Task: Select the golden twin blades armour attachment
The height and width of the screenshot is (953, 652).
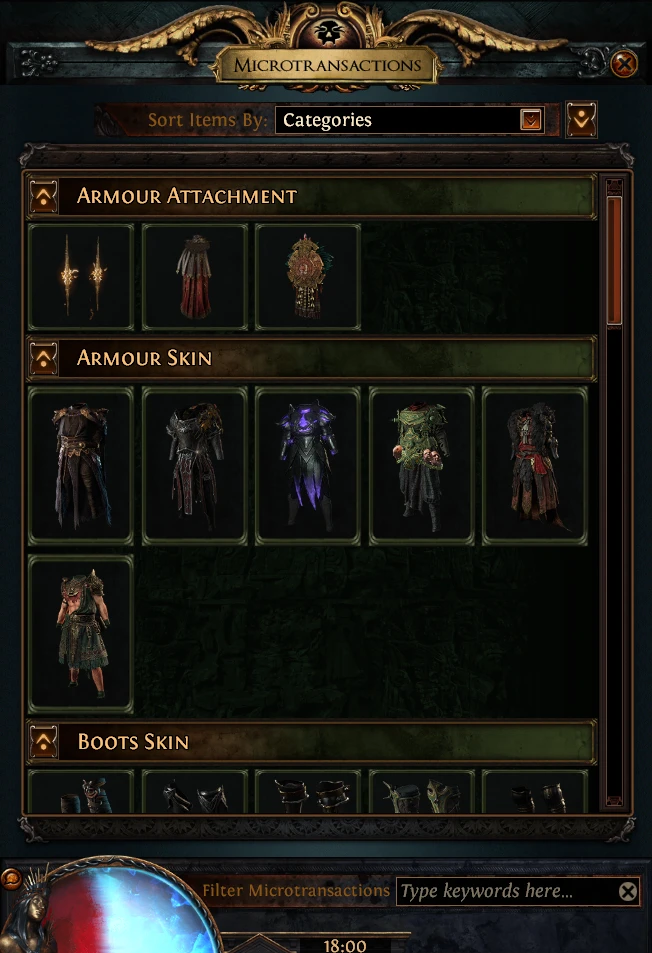Action: click(x=81, y=277)
